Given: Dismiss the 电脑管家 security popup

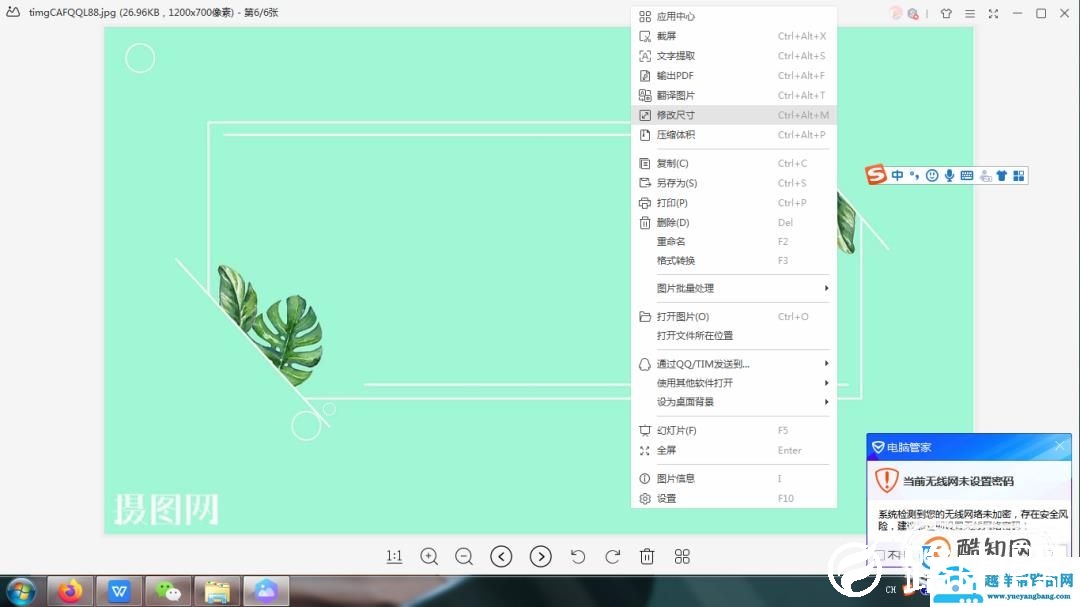Looking at the screenshot, I should 1059,446.
